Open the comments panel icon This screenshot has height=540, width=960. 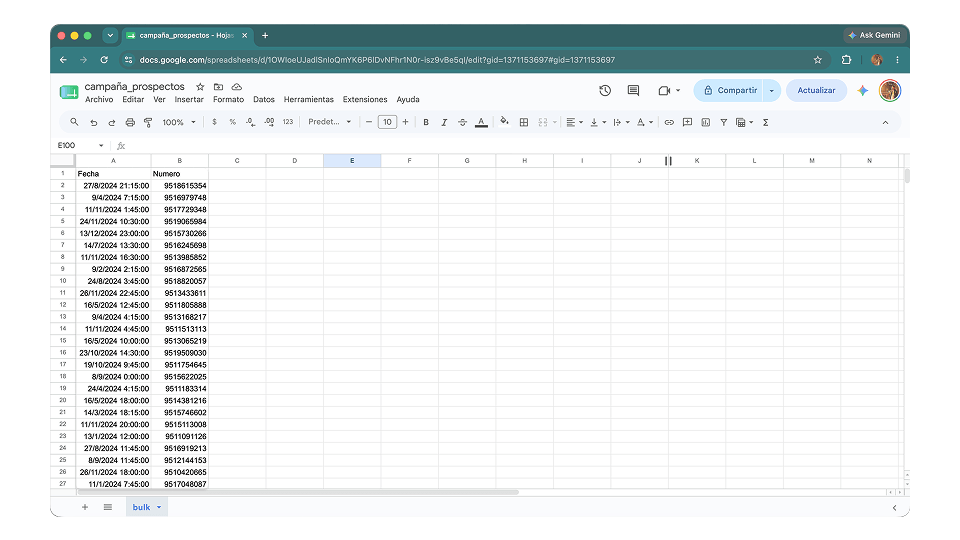pyautogui.click(x=634, y=91)
